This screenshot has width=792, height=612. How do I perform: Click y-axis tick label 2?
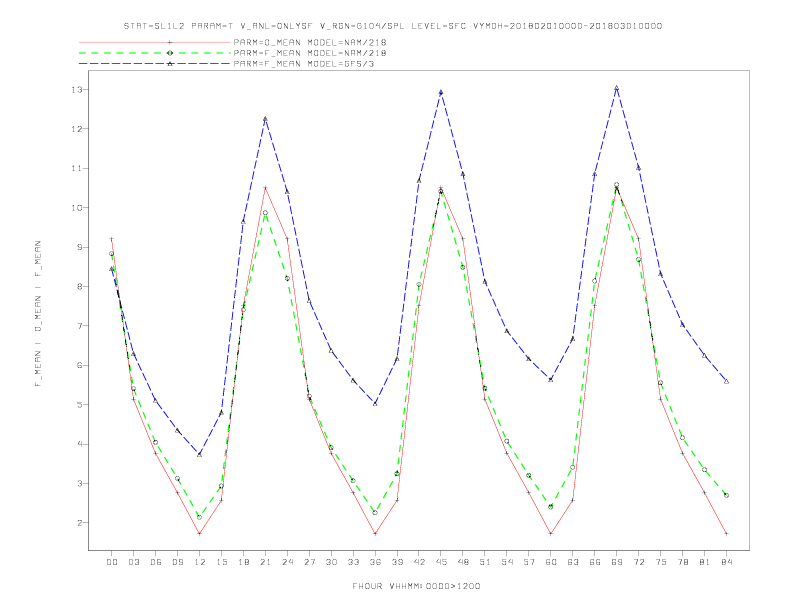(x=80, y=523)
